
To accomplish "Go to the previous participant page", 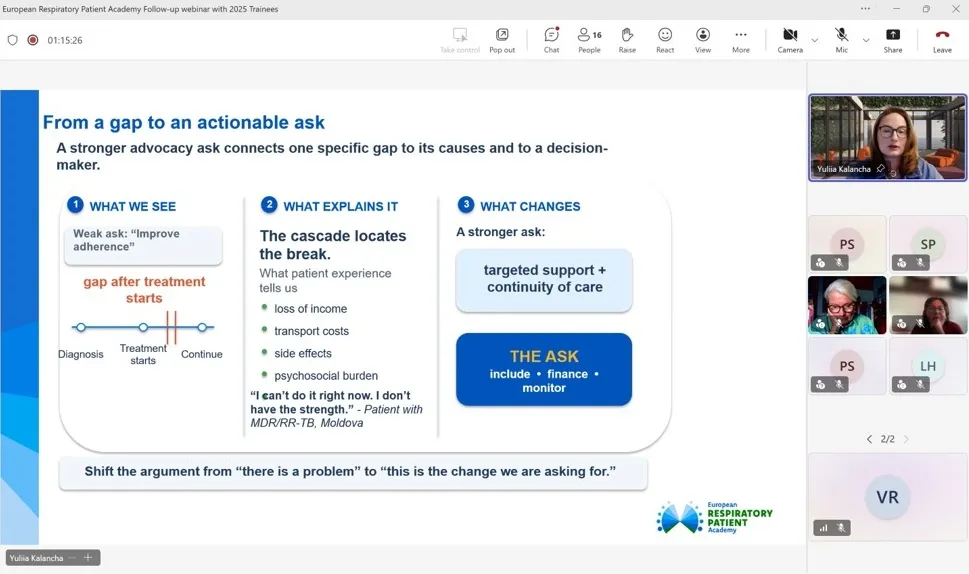I will (870, 439).
